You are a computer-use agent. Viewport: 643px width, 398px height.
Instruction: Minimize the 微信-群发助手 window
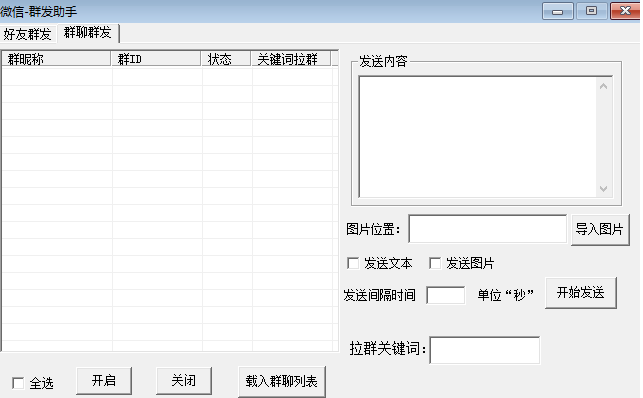558,11
